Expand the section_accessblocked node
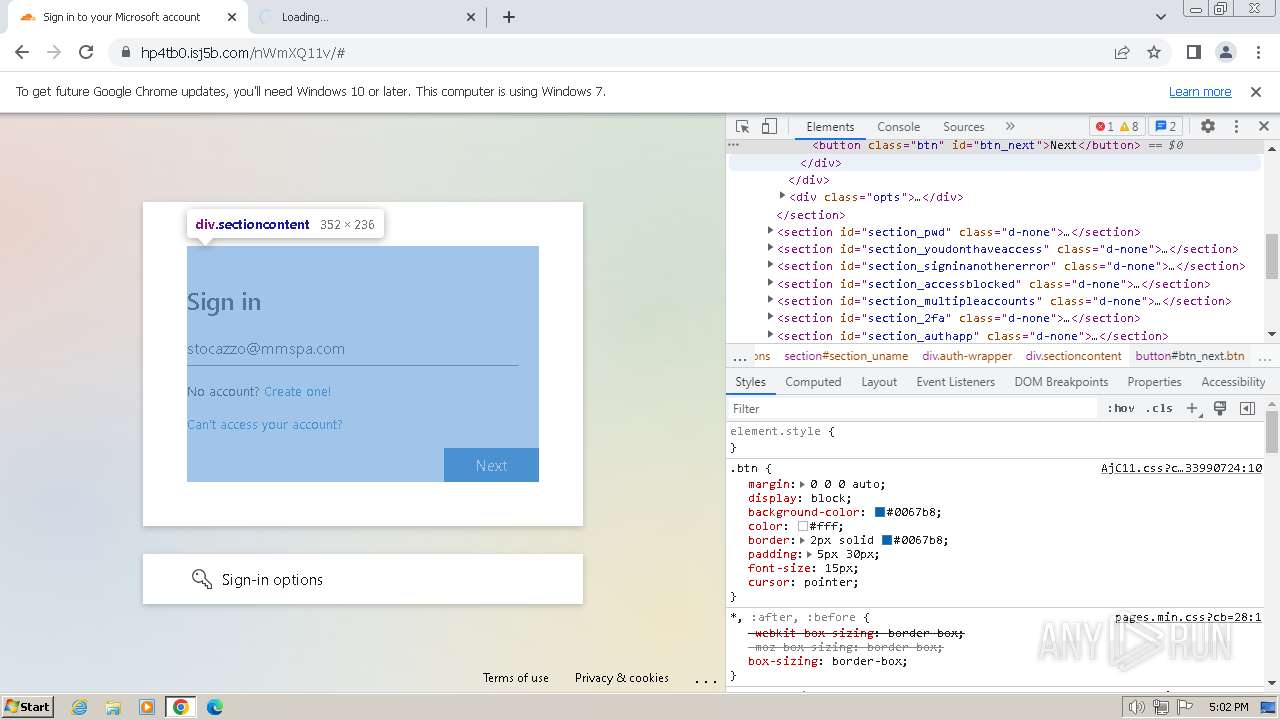Image resolution: width=1280 pixels, height=720 pixels. pyautogui.click(x=770, y=283)
